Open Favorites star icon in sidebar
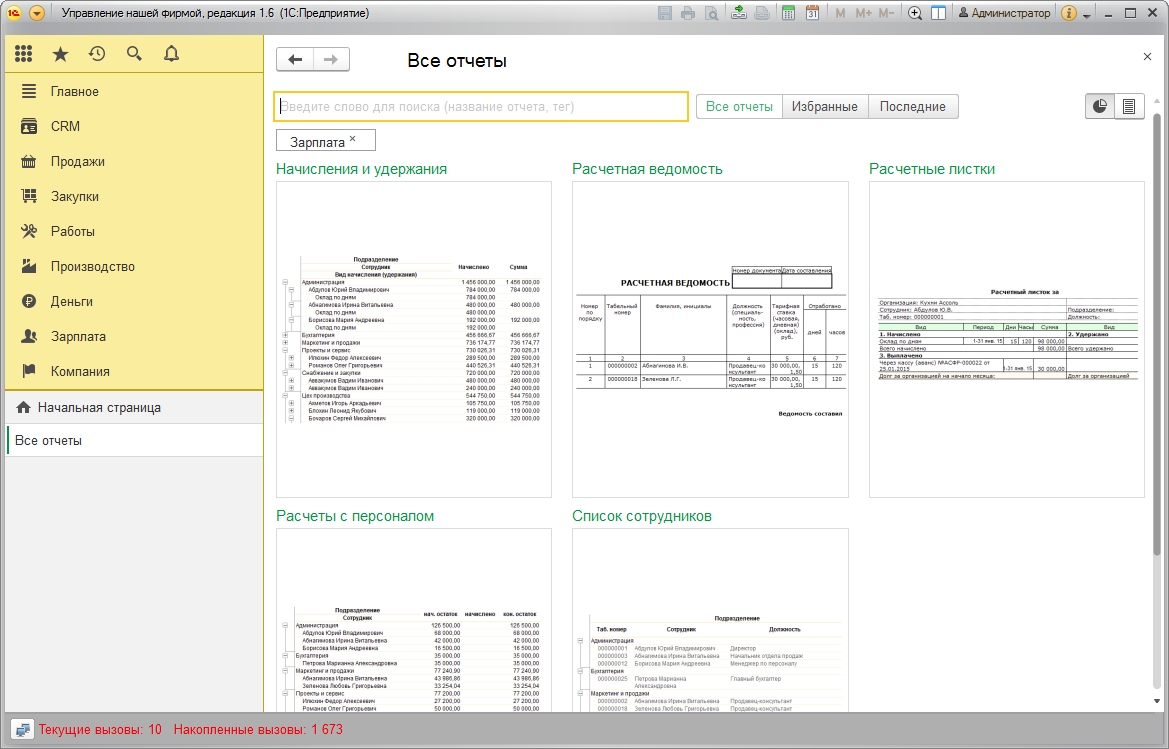 (x=60, y=54)
